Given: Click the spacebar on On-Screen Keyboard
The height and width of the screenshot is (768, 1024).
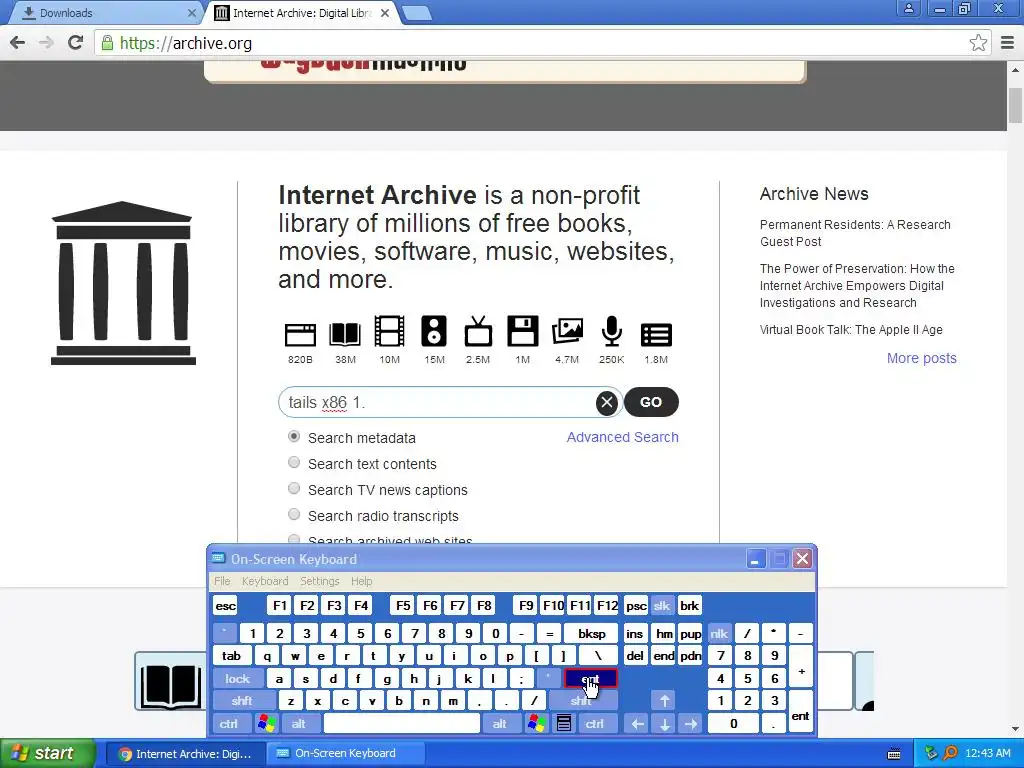Looking at the screenshot, I should click(x=402, y=724).
